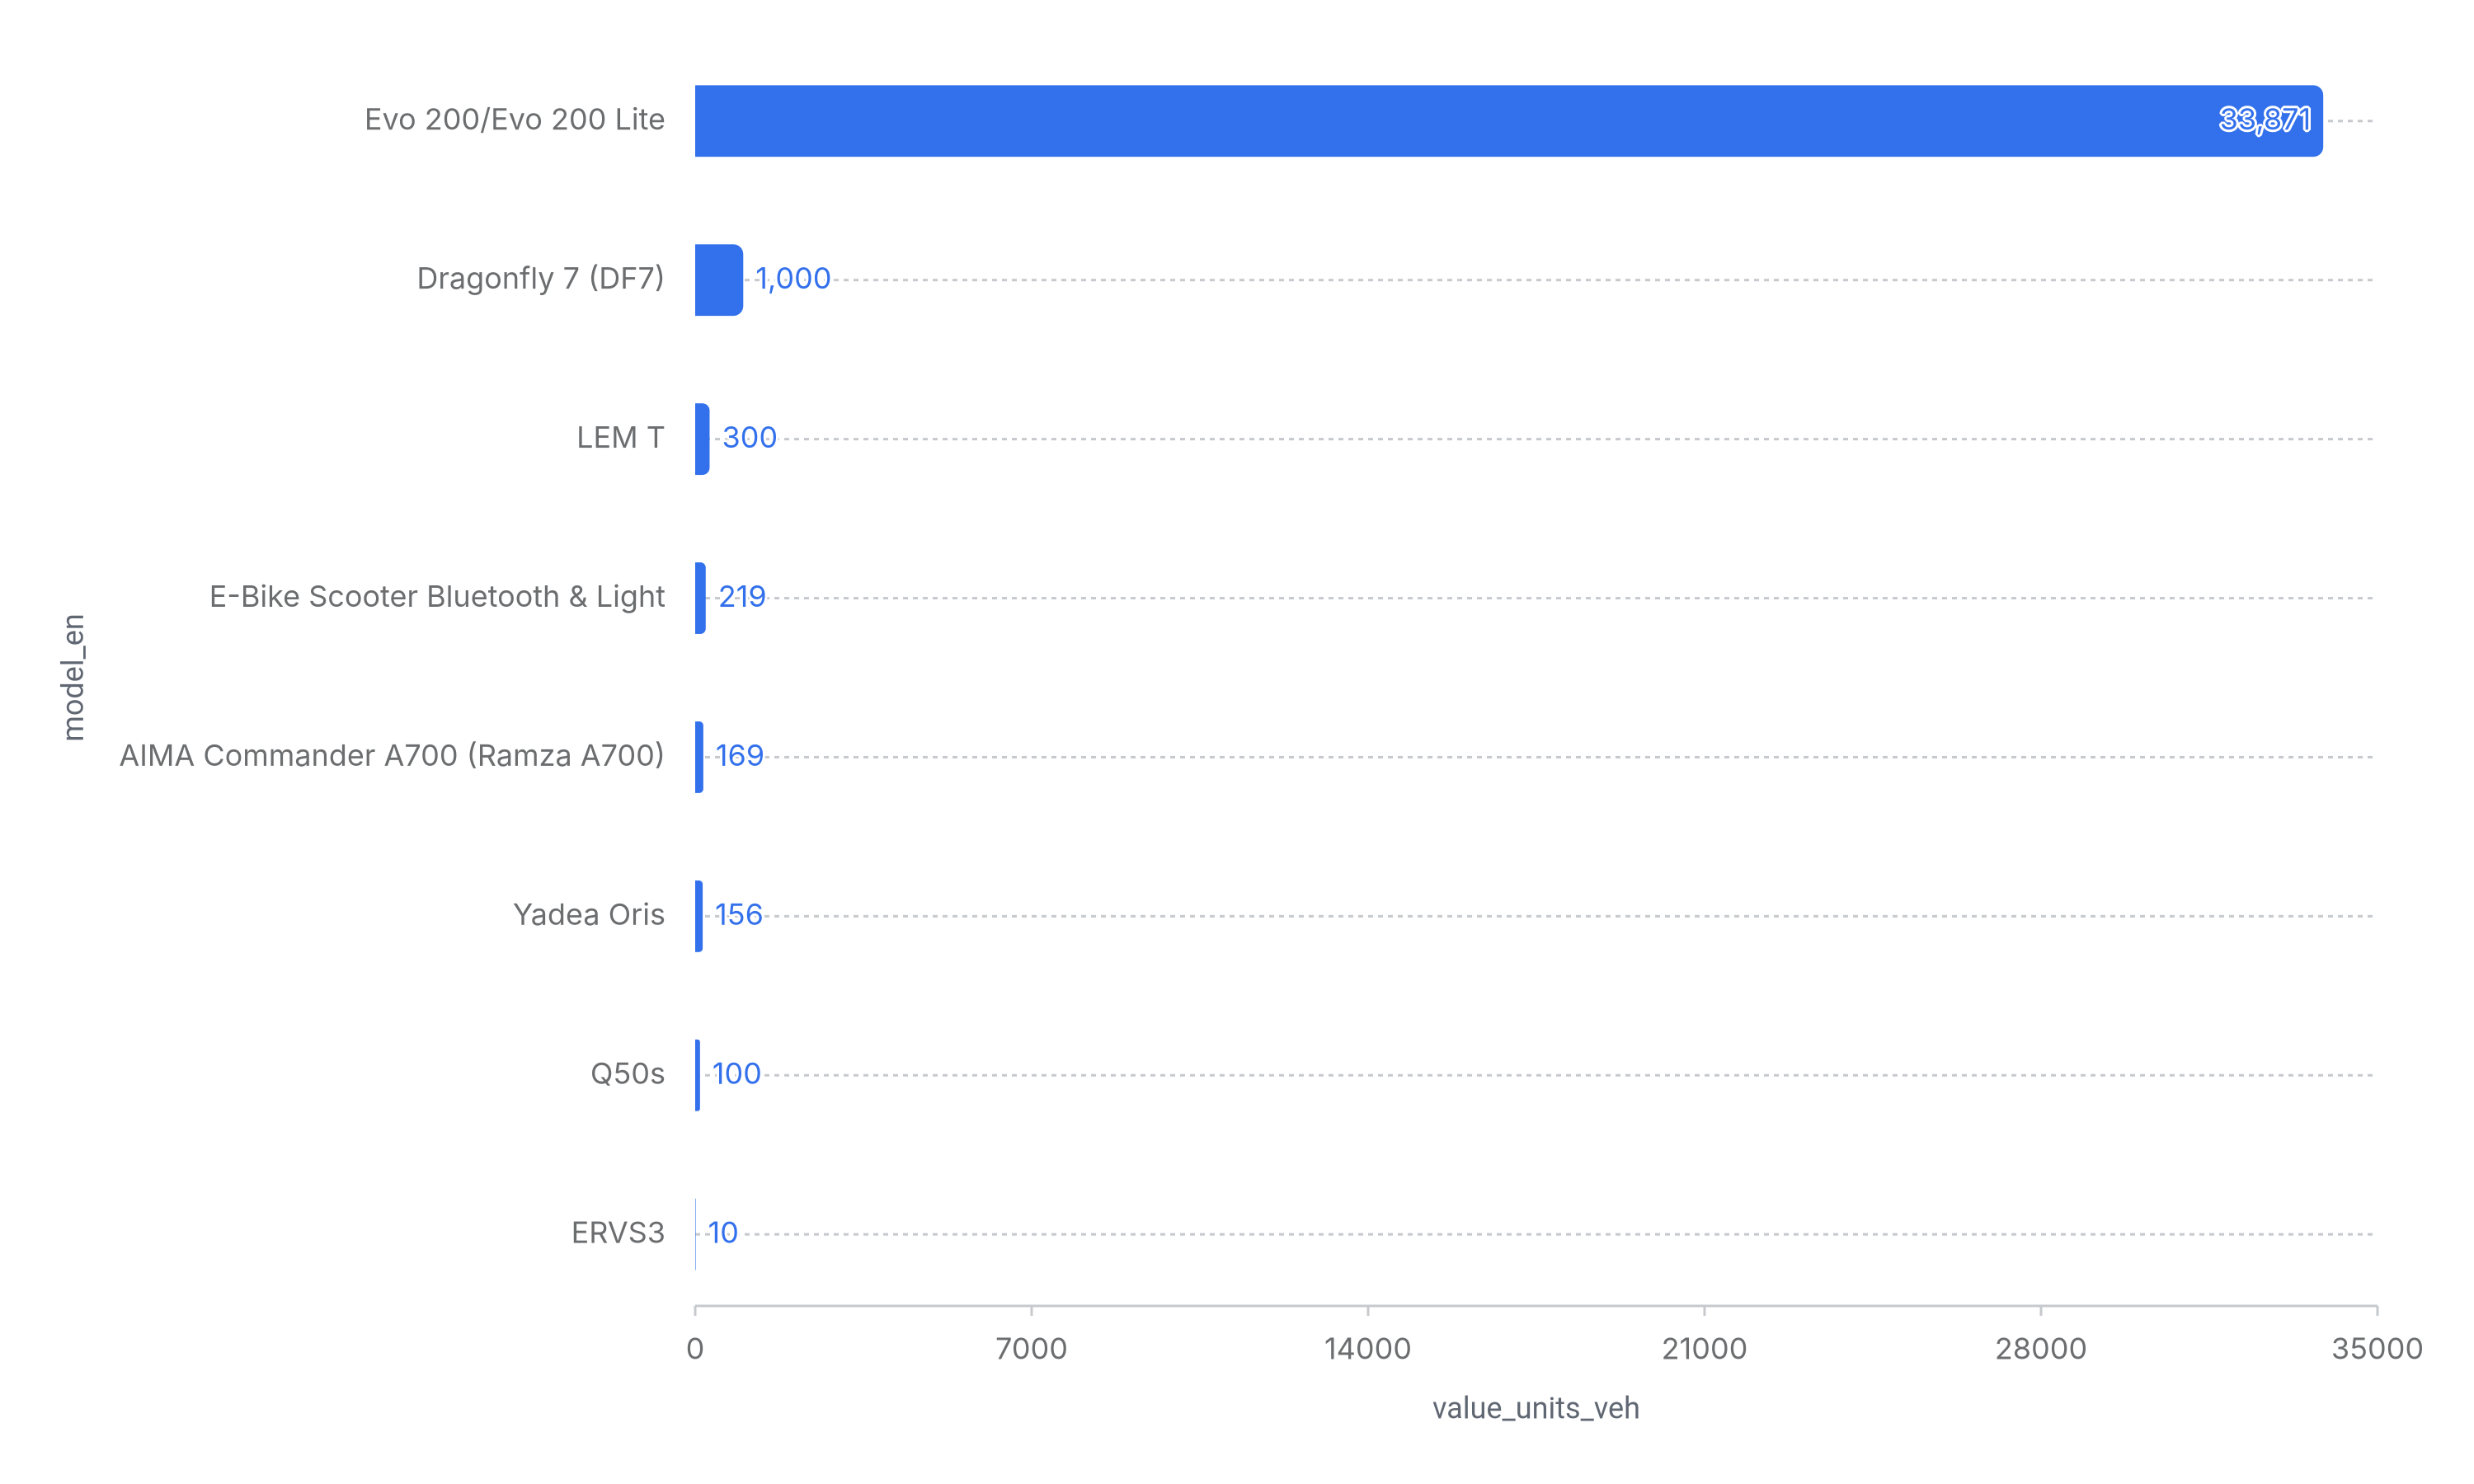Image resolution: width=2474 pixels, height=1484 pixels.
Task: Click the E-Bike Scooter Bluetooth & Light bar
Action: 700,598
